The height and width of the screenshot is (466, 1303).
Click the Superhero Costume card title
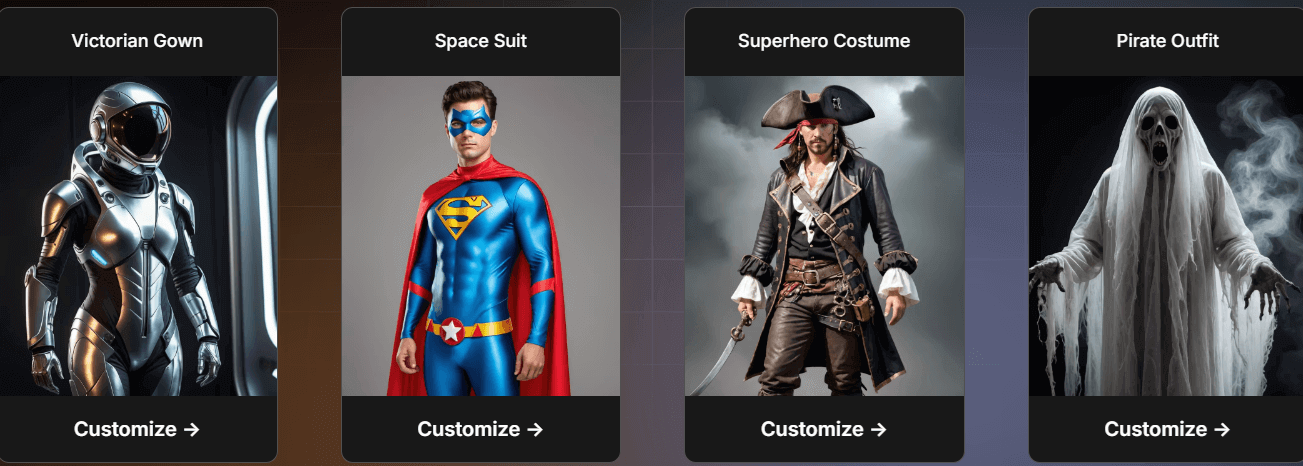click(824, 41)
